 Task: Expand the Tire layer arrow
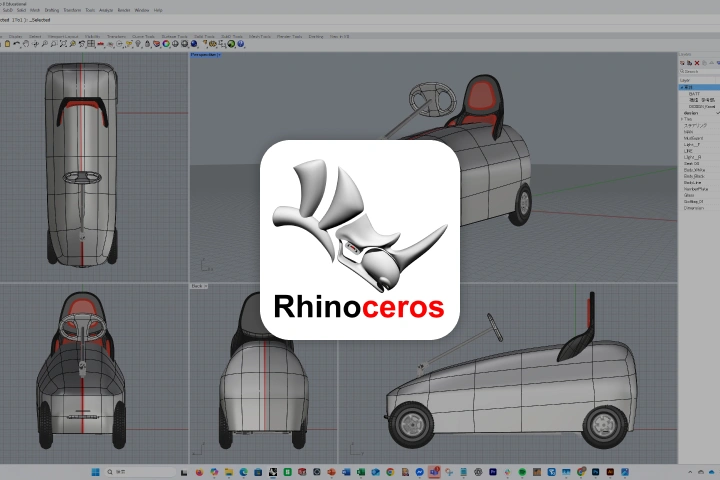(x=682, y=119)
